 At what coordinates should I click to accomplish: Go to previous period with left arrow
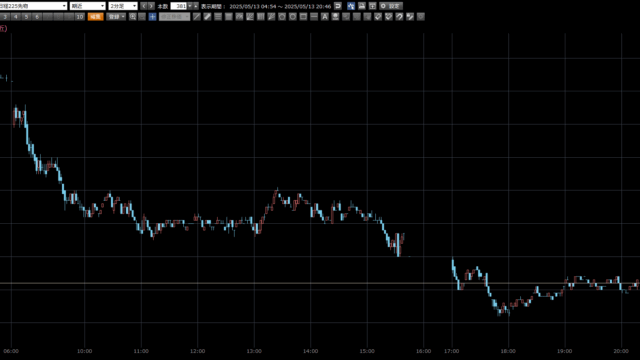(x=144, y=6)
